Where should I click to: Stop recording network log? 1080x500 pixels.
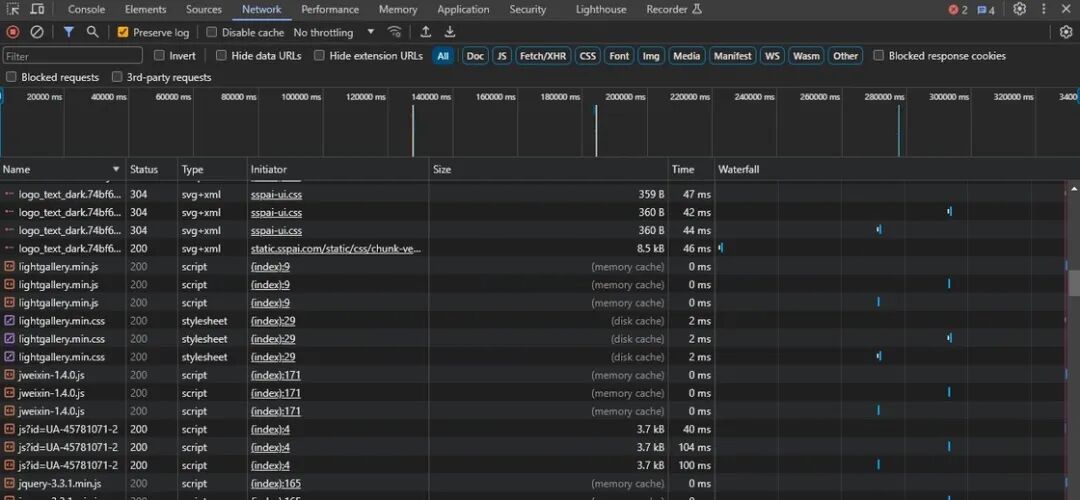click(12, 32)
